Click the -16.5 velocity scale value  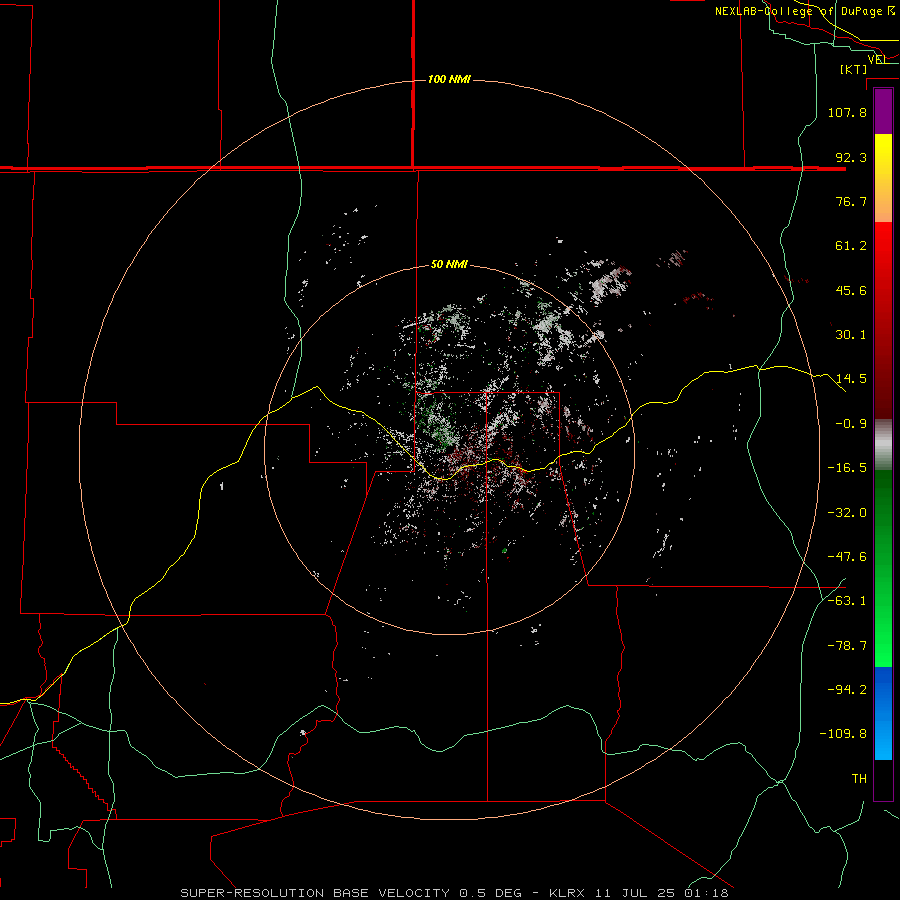847,468
